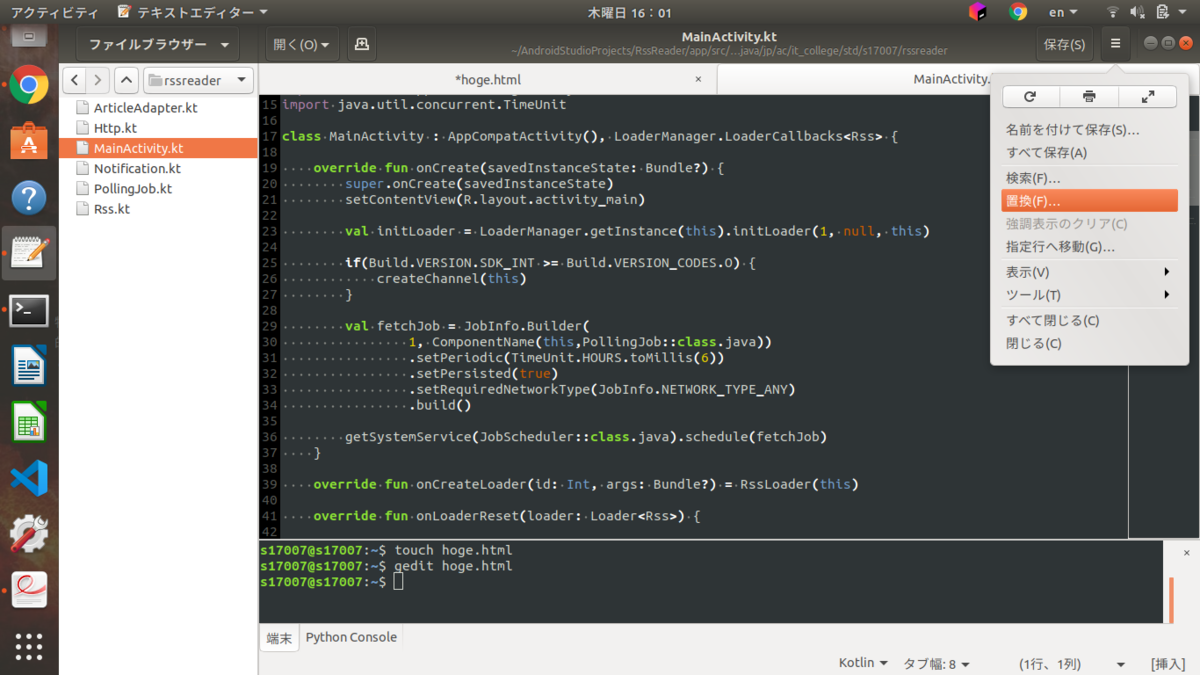The width and height of the screenshot is (1200, 675).
Task: Click the print icon in popup menu
Action: pos(1089,96)
